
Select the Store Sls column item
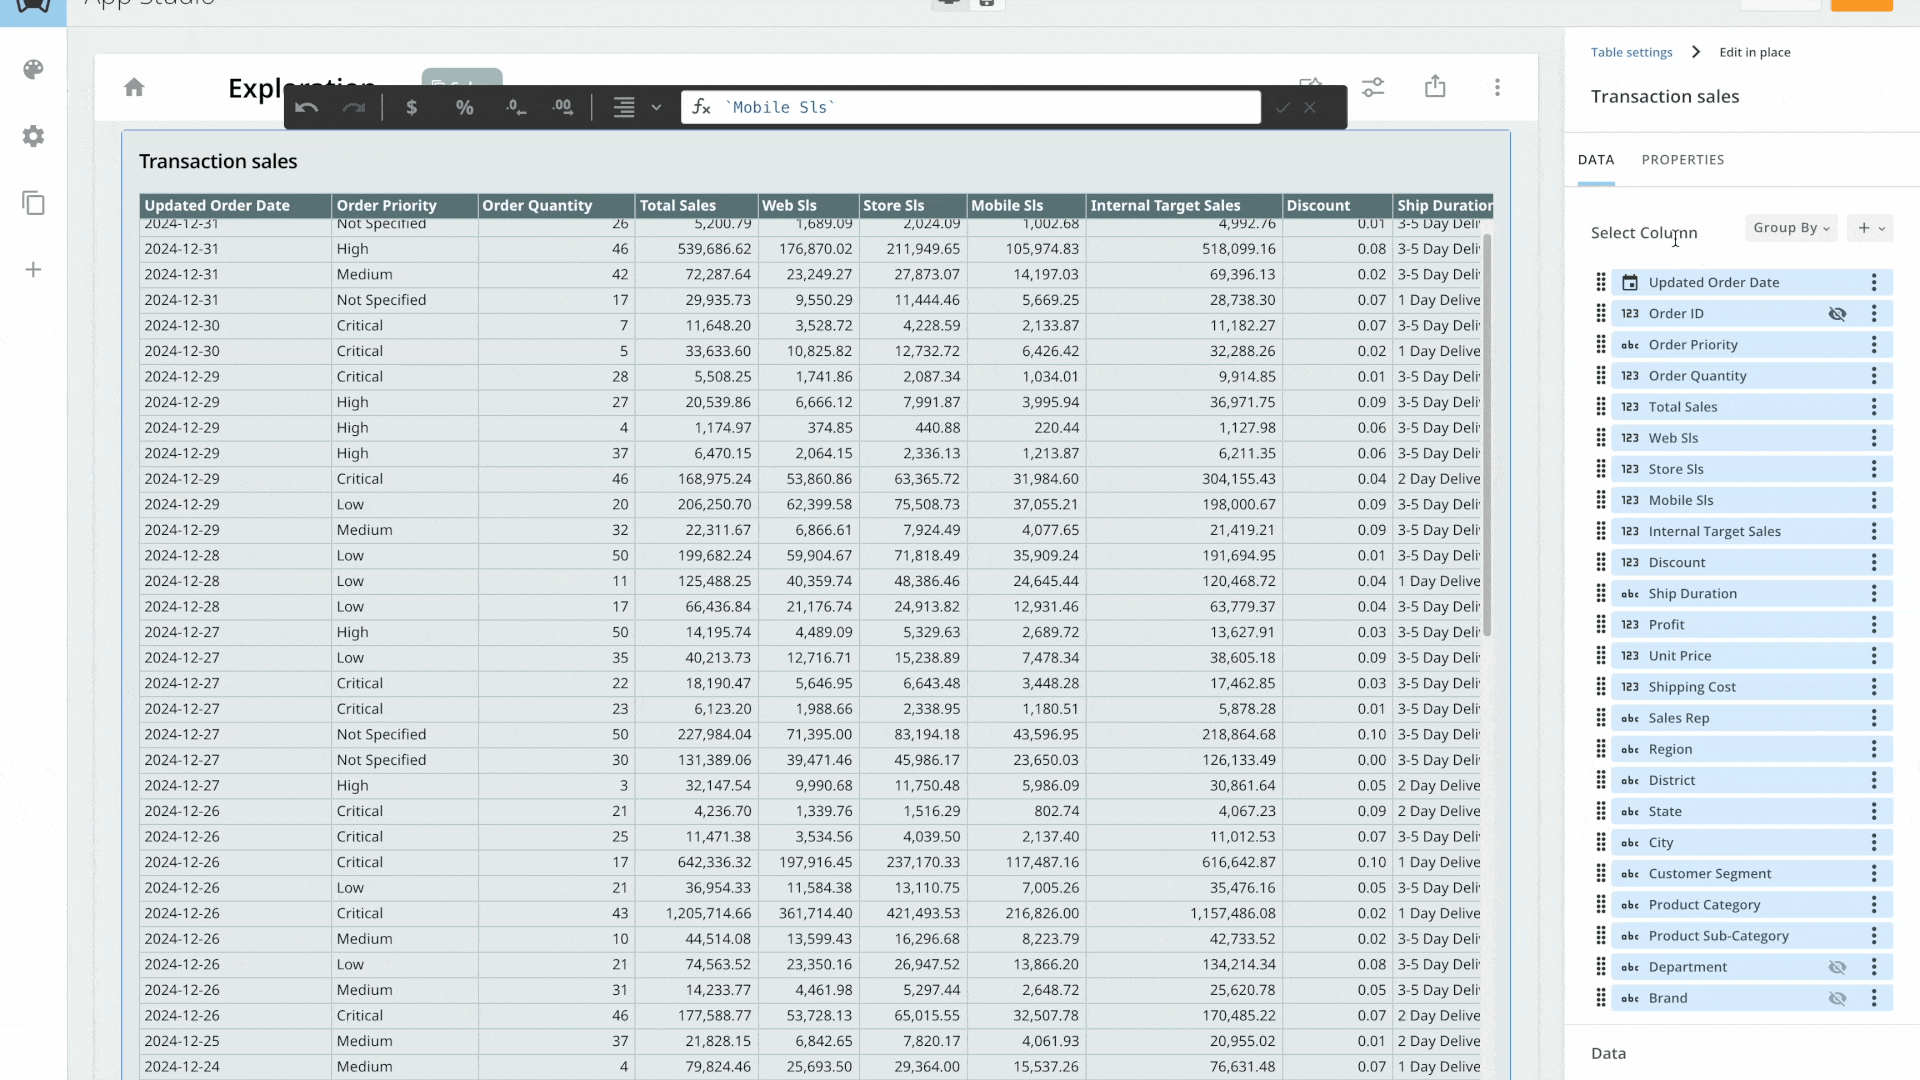[x=1752, y=469]
